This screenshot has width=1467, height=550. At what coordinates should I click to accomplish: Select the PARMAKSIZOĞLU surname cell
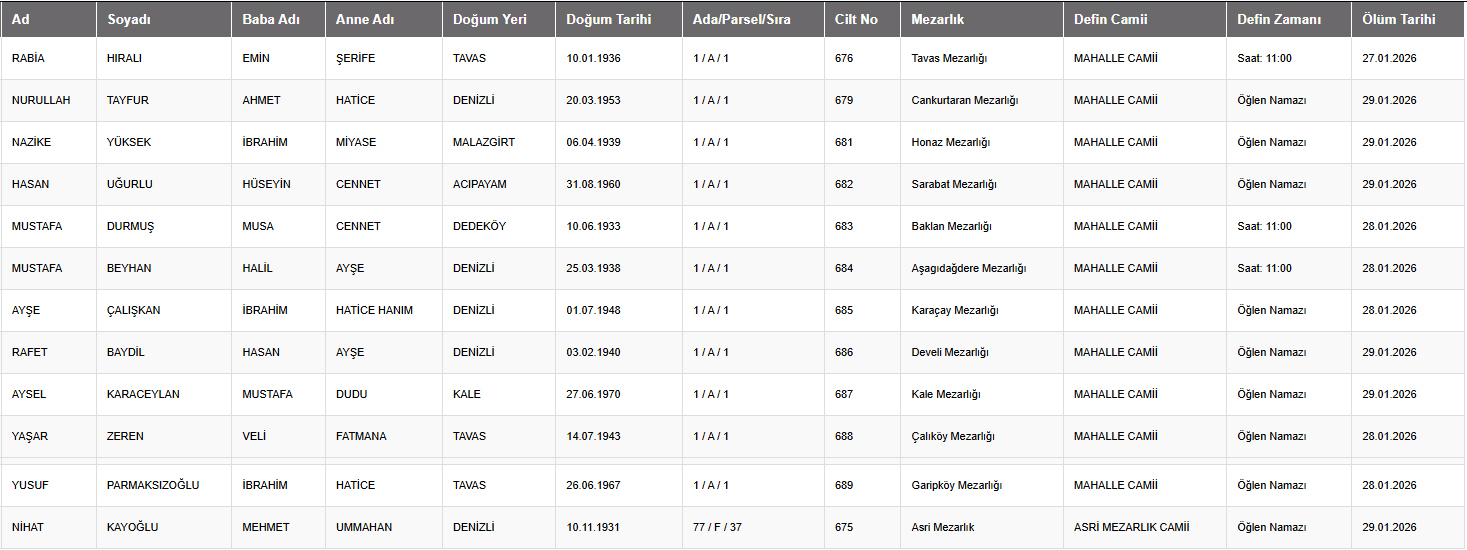click(x=153, y=485)
